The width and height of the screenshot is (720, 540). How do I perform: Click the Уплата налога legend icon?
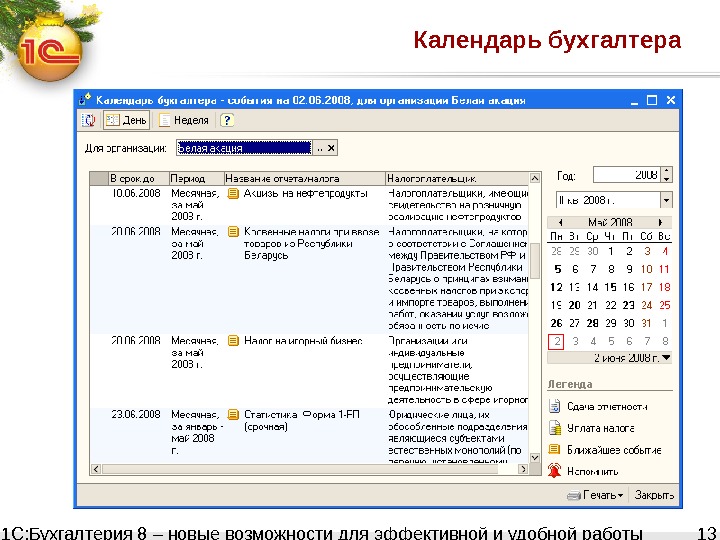[x=555, y=428]
